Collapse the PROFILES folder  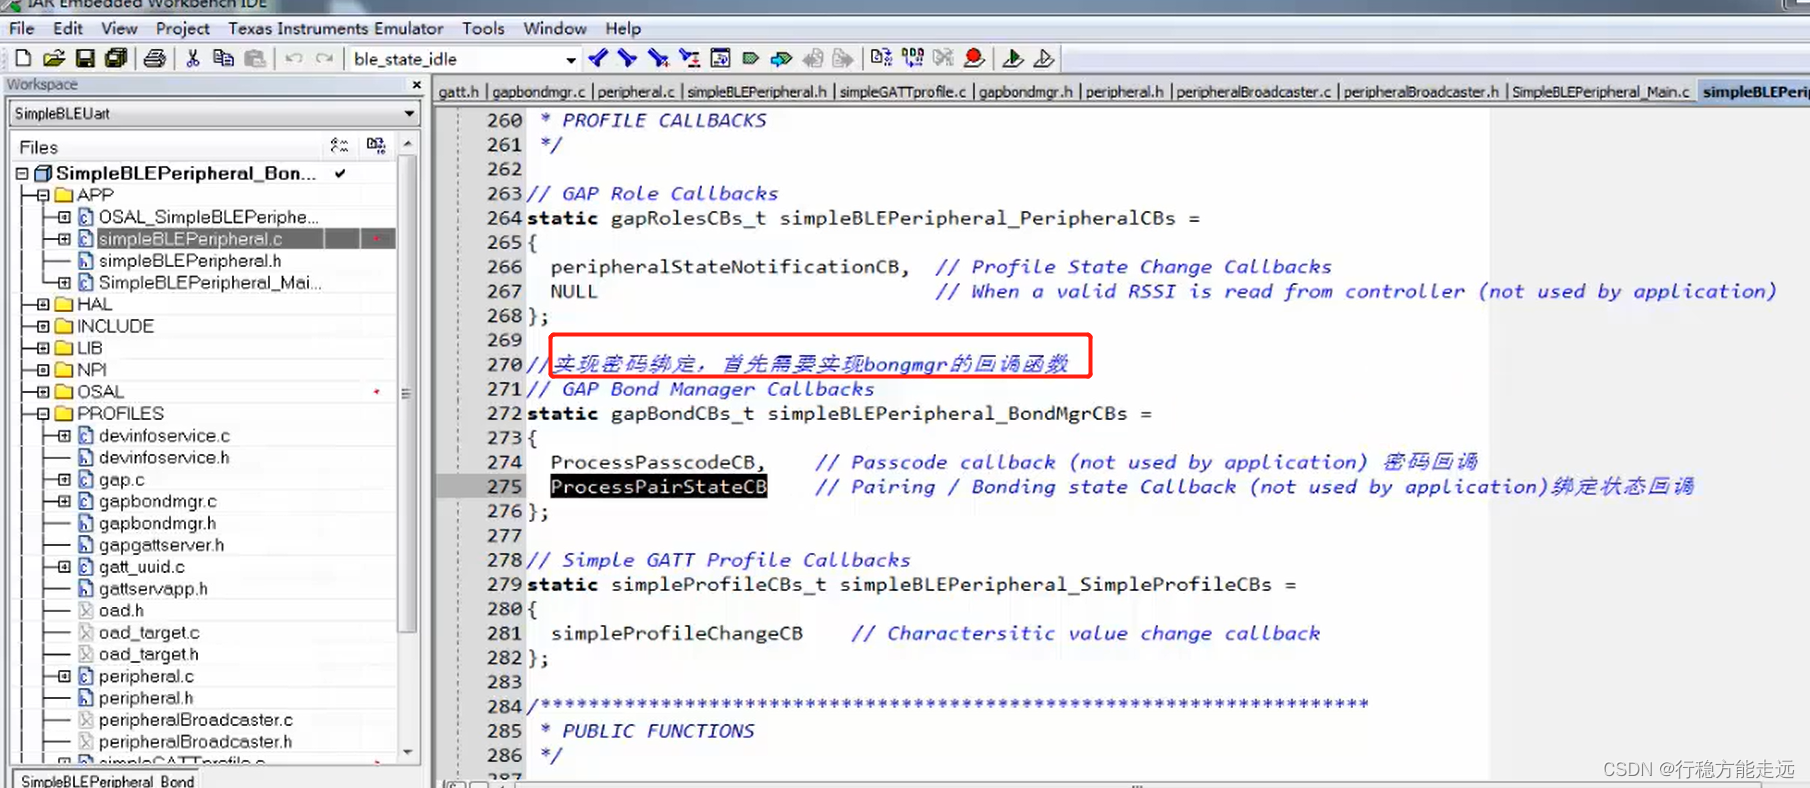[43, 414]
